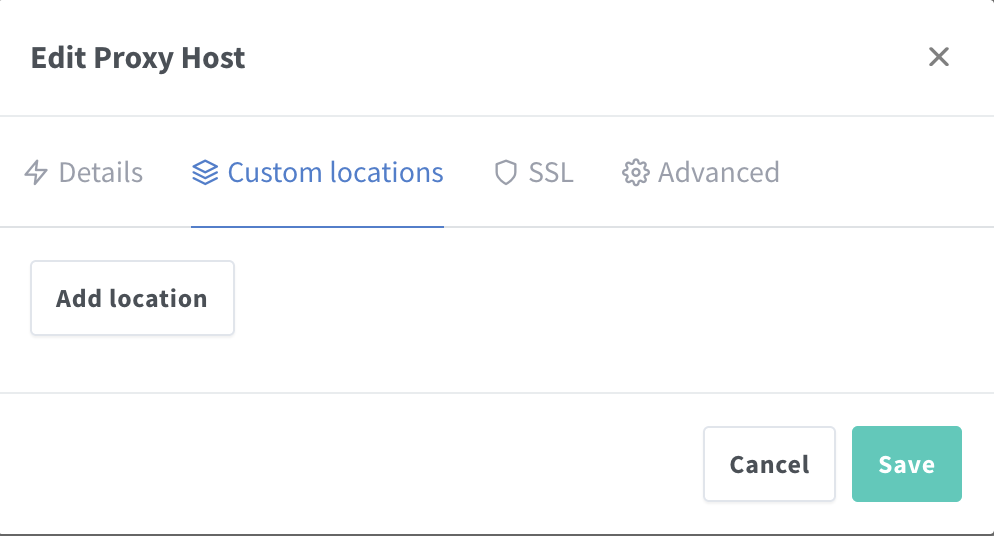
Task: Click the Edit Proxy Host title text
Action: point(138,58)
